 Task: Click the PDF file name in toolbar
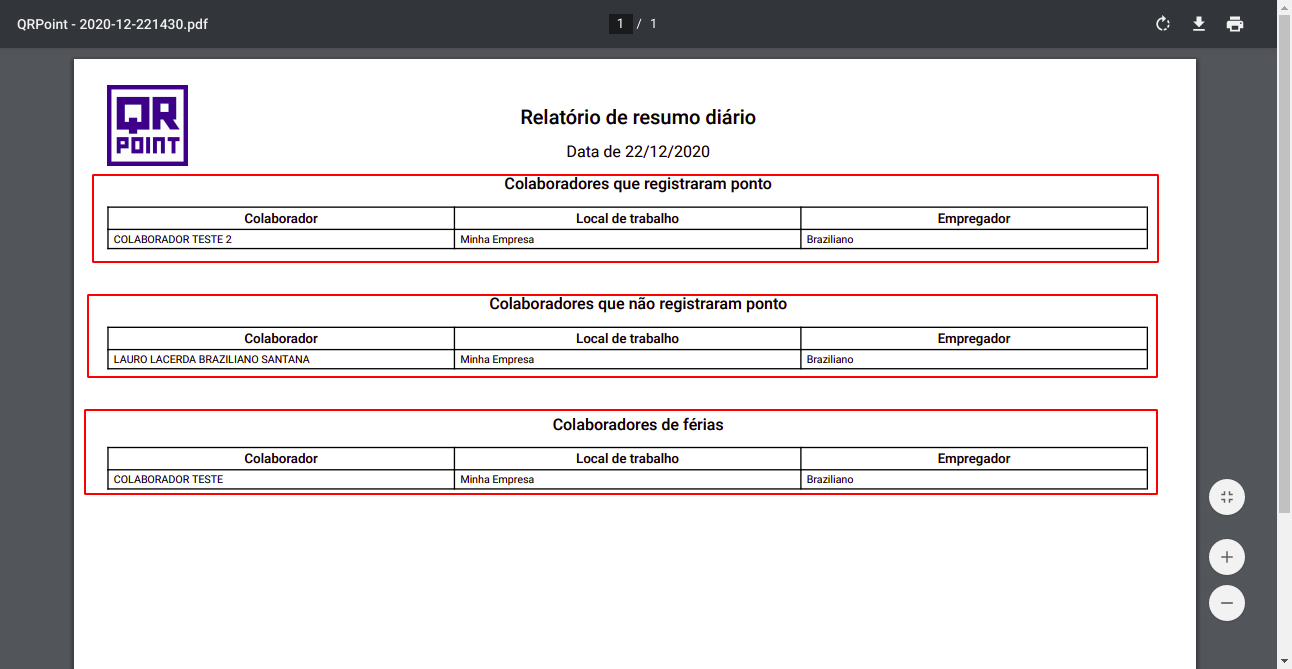click(113, 24)
